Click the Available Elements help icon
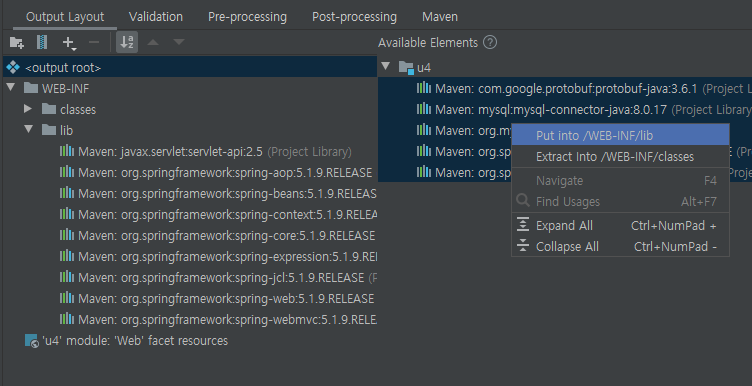The image size is (752, 386). click(x=490, y=42)
